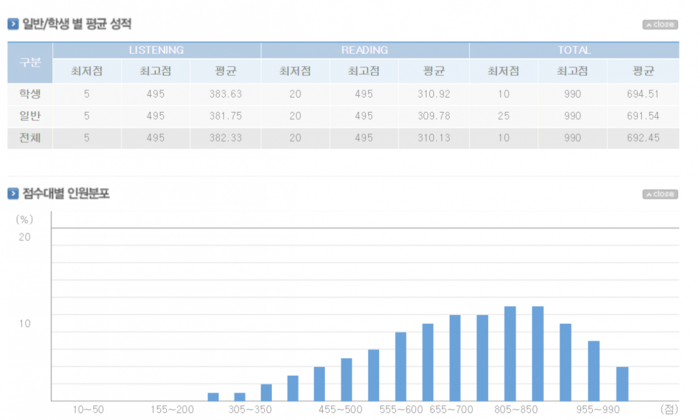Image resolution: width=700 pixels, height=420 pixels.
Task: Click the 학생 row label
Action: pyautogui.click(x=30, y=94)
